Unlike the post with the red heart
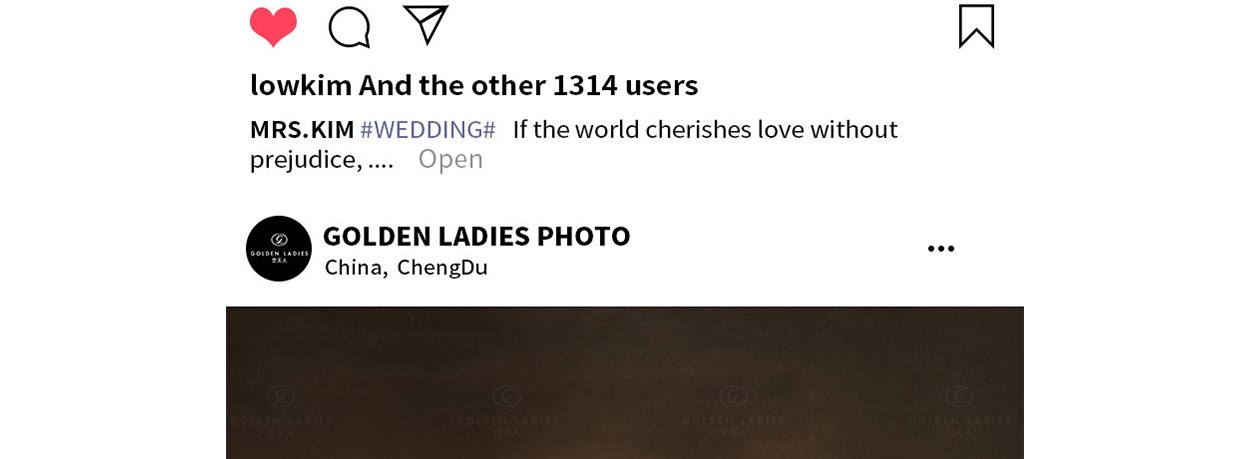Screen dimensions: 1250x459 (273, 27)
